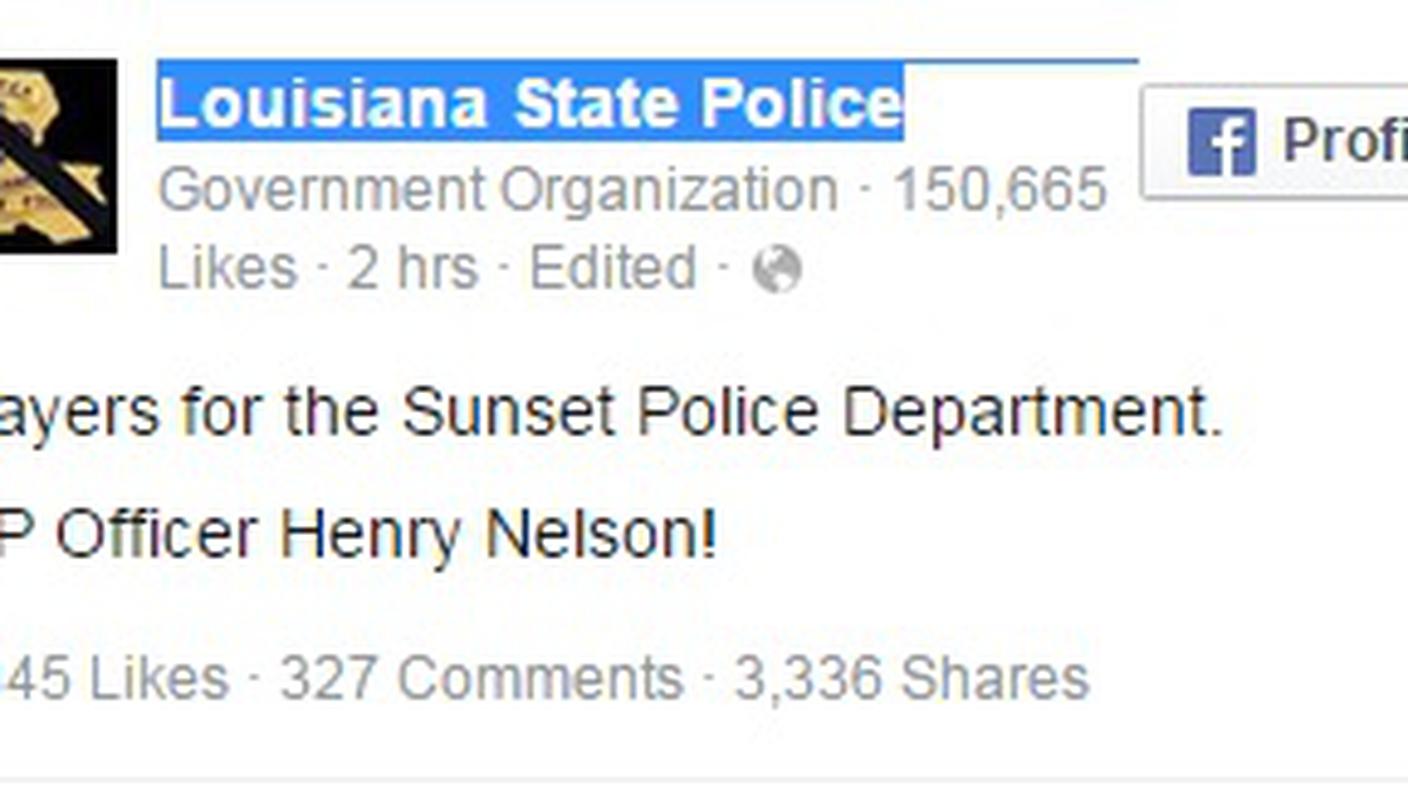Click the 150,665 page like count
Screen dimensions: 1408x792
pos(999,190)
